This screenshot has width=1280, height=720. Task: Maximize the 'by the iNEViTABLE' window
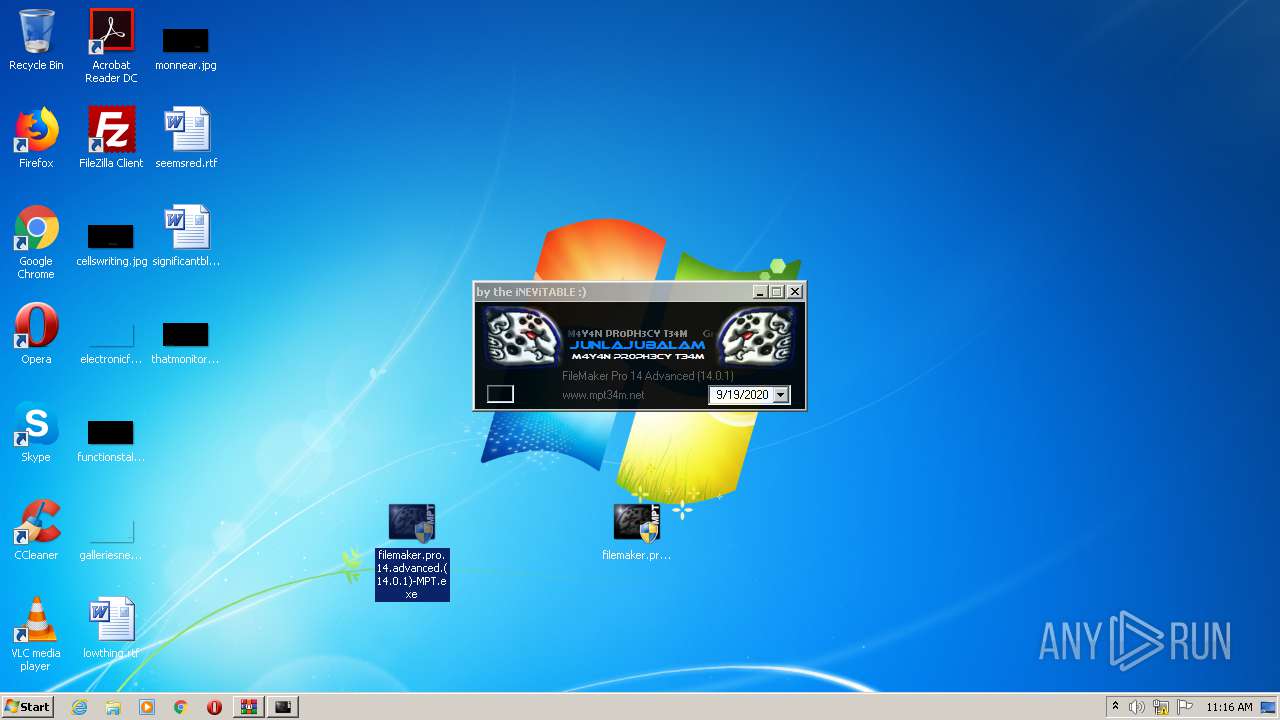pos(776,292)
